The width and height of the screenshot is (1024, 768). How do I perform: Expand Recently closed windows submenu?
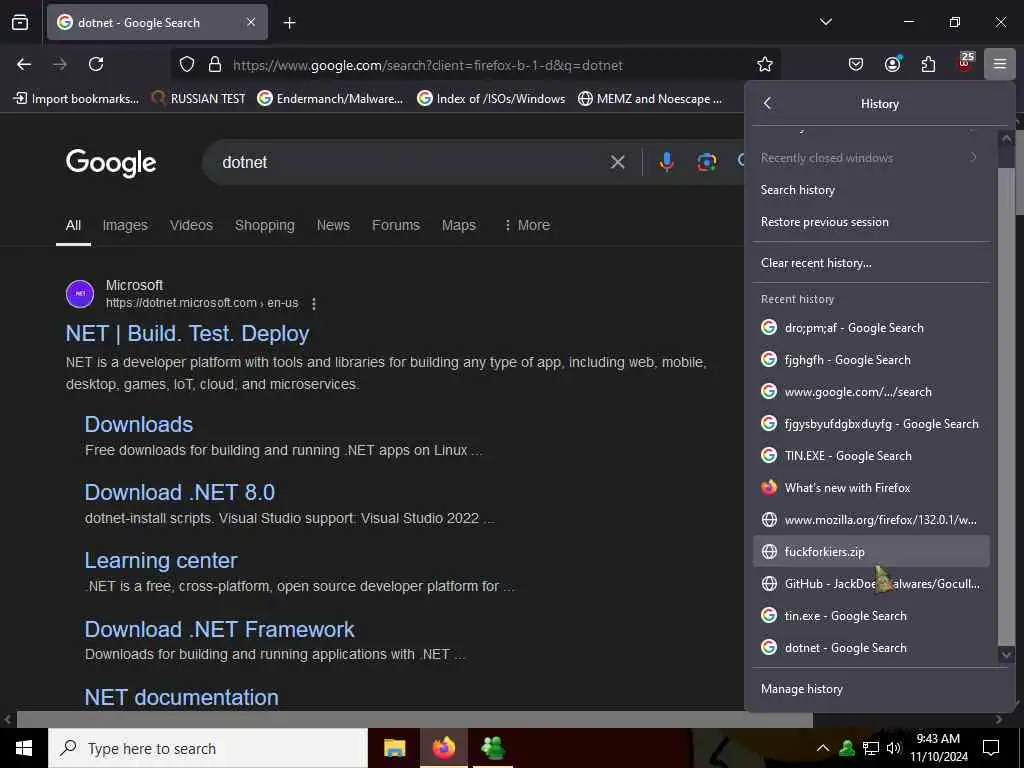click(x=871, y=158)
